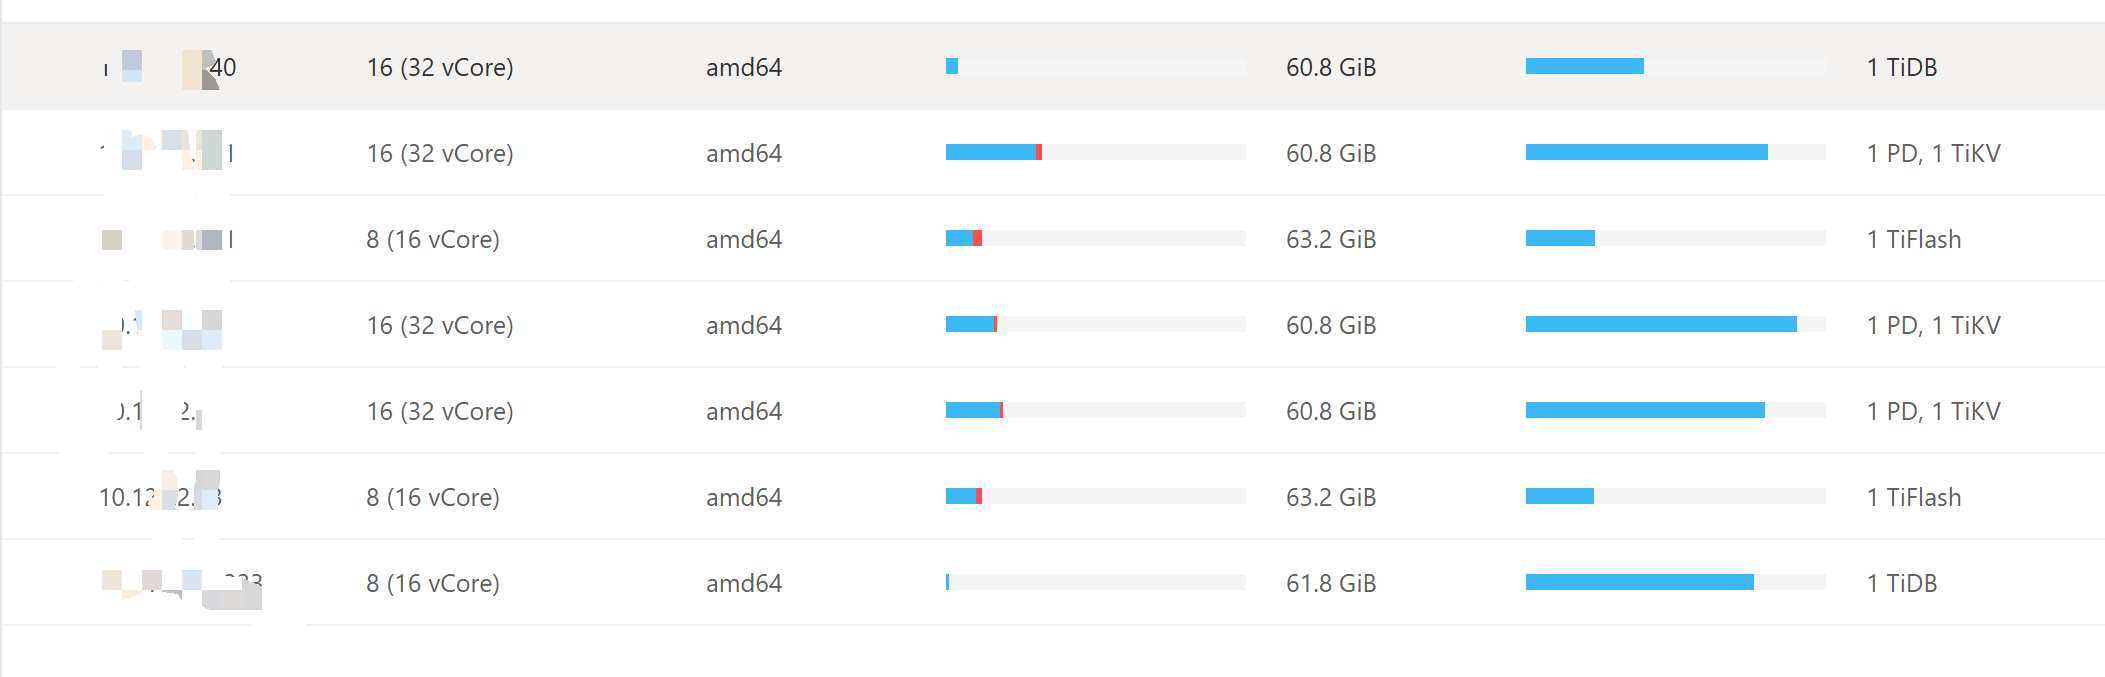Click the host address starting with 10.12

160,497
